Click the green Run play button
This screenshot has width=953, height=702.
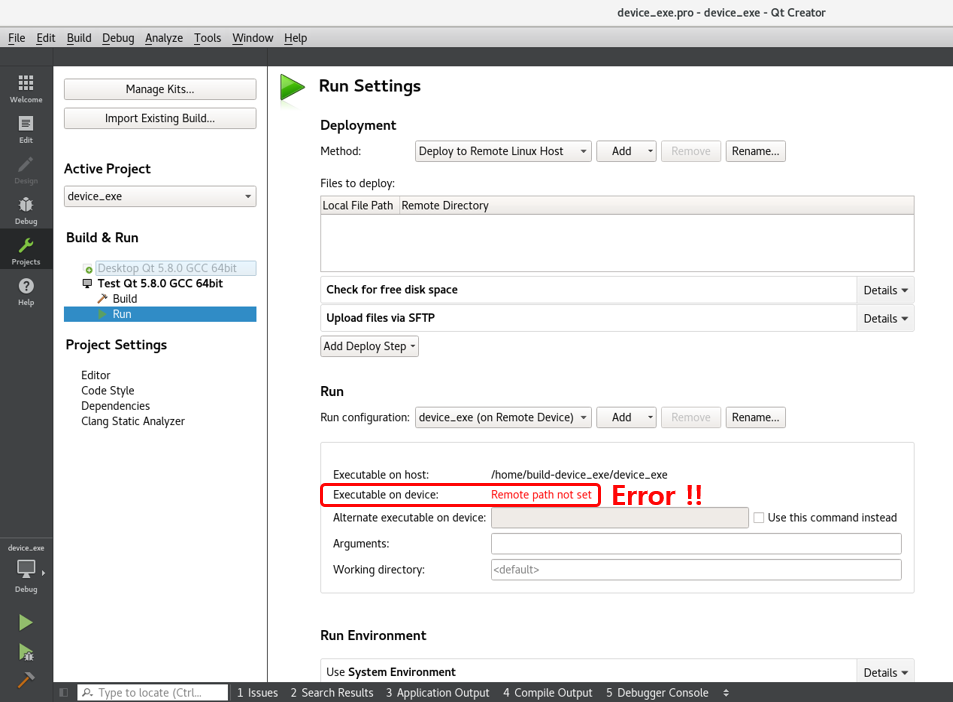pos(26,622)
